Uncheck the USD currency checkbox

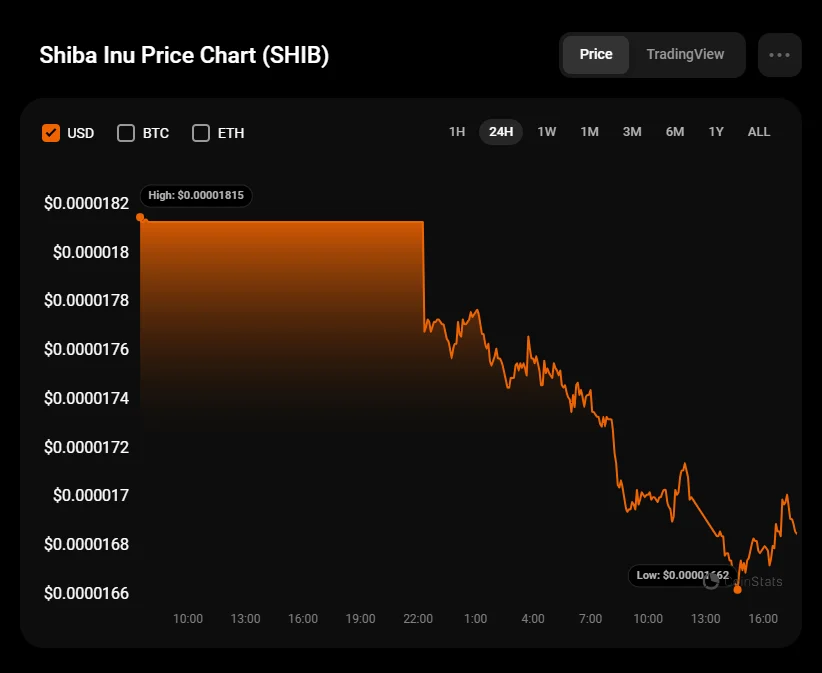pyautogui.click(x=51, y=133)
